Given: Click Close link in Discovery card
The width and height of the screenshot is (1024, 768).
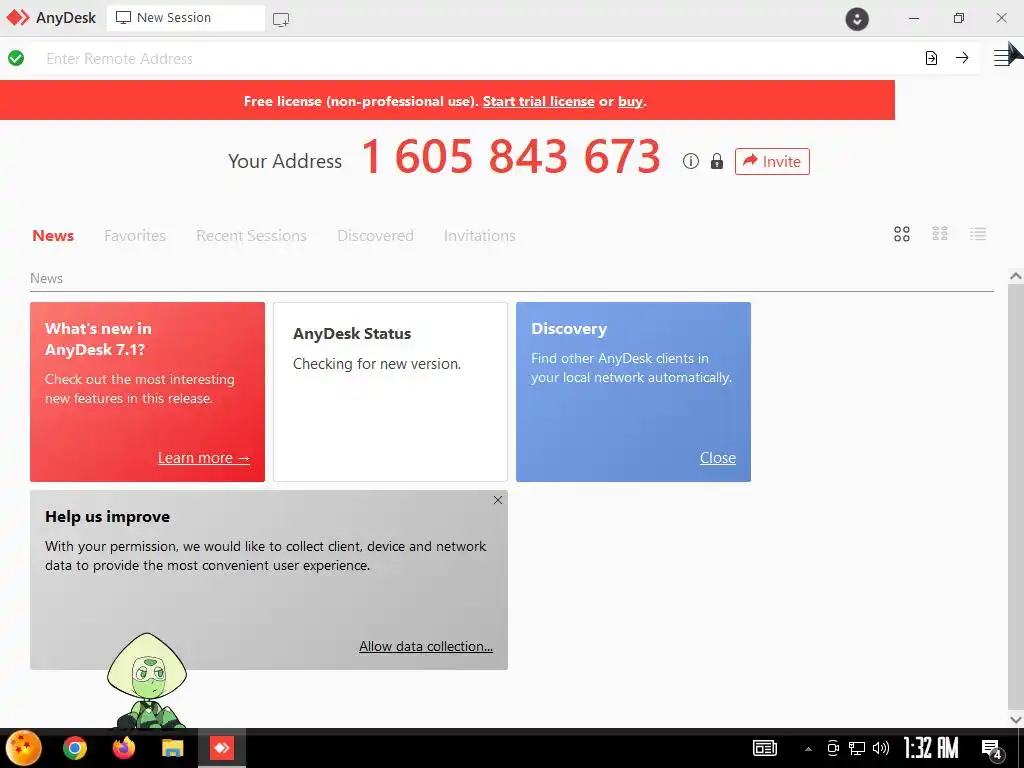Looking at the screenshot, I should click(x=718, y=458).
